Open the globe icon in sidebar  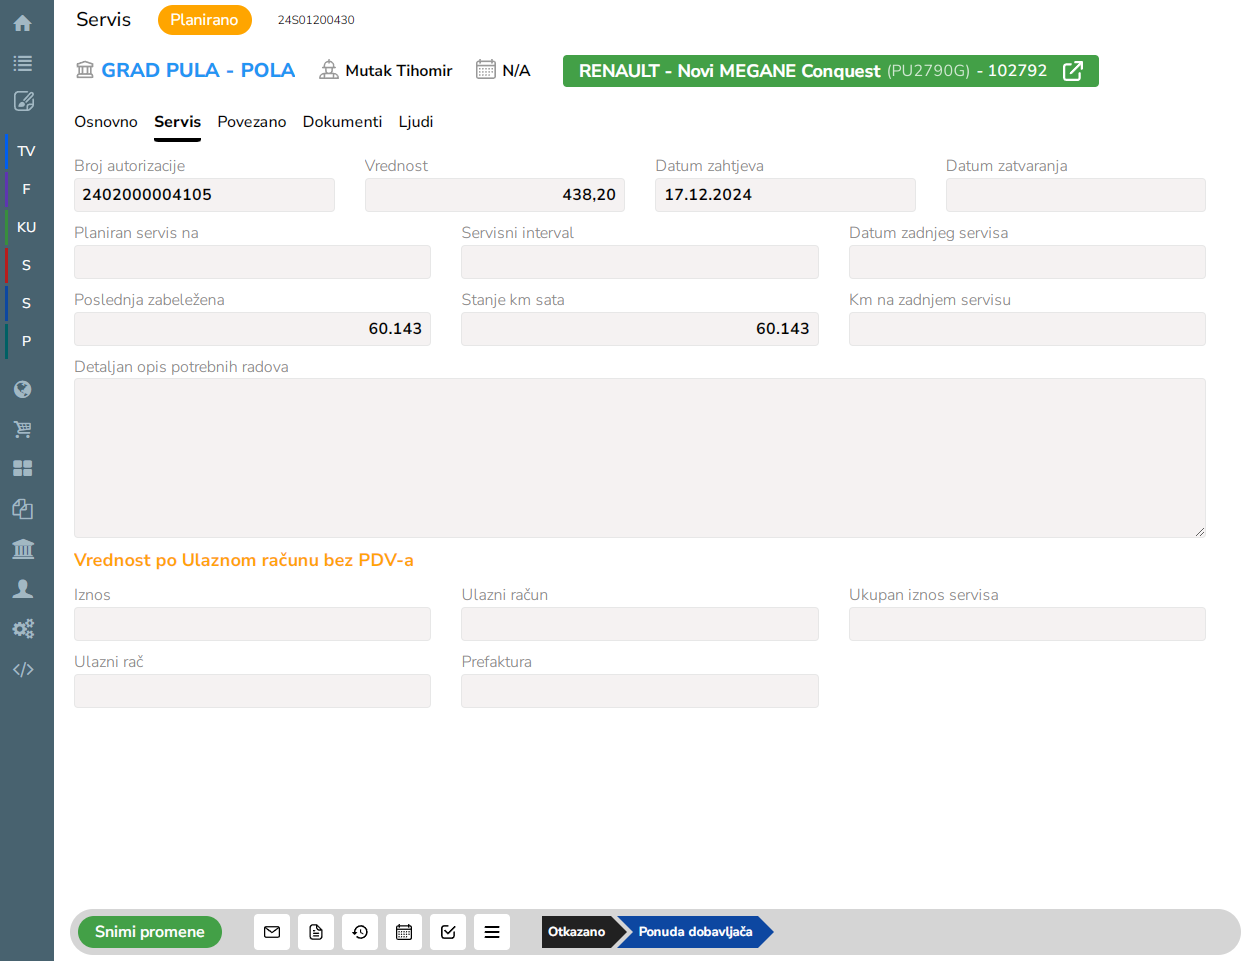tap(23, 389)
